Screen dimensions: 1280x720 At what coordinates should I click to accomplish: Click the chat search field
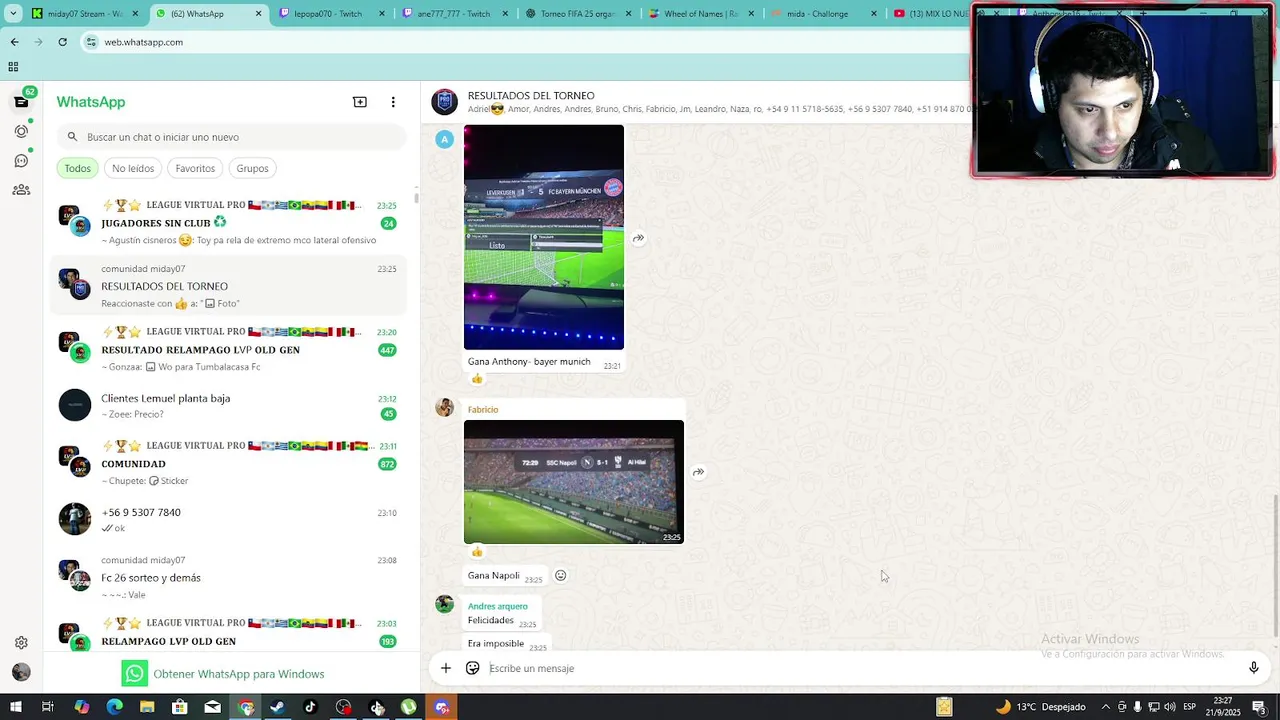232,137
